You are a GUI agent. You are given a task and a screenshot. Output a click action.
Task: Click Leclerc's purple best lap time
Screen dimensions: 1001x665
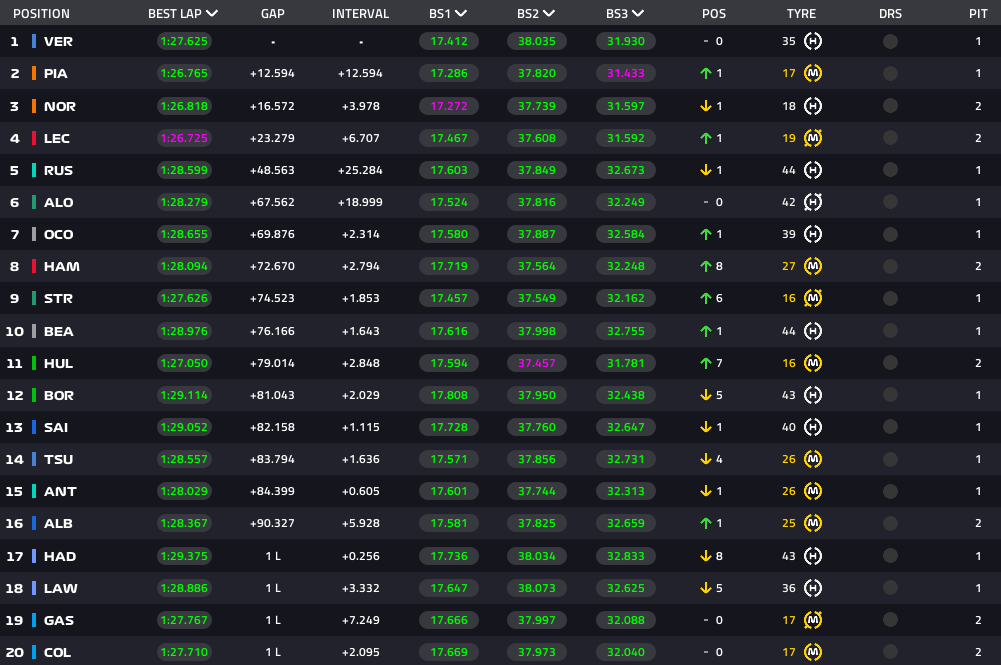coord(183,138)
